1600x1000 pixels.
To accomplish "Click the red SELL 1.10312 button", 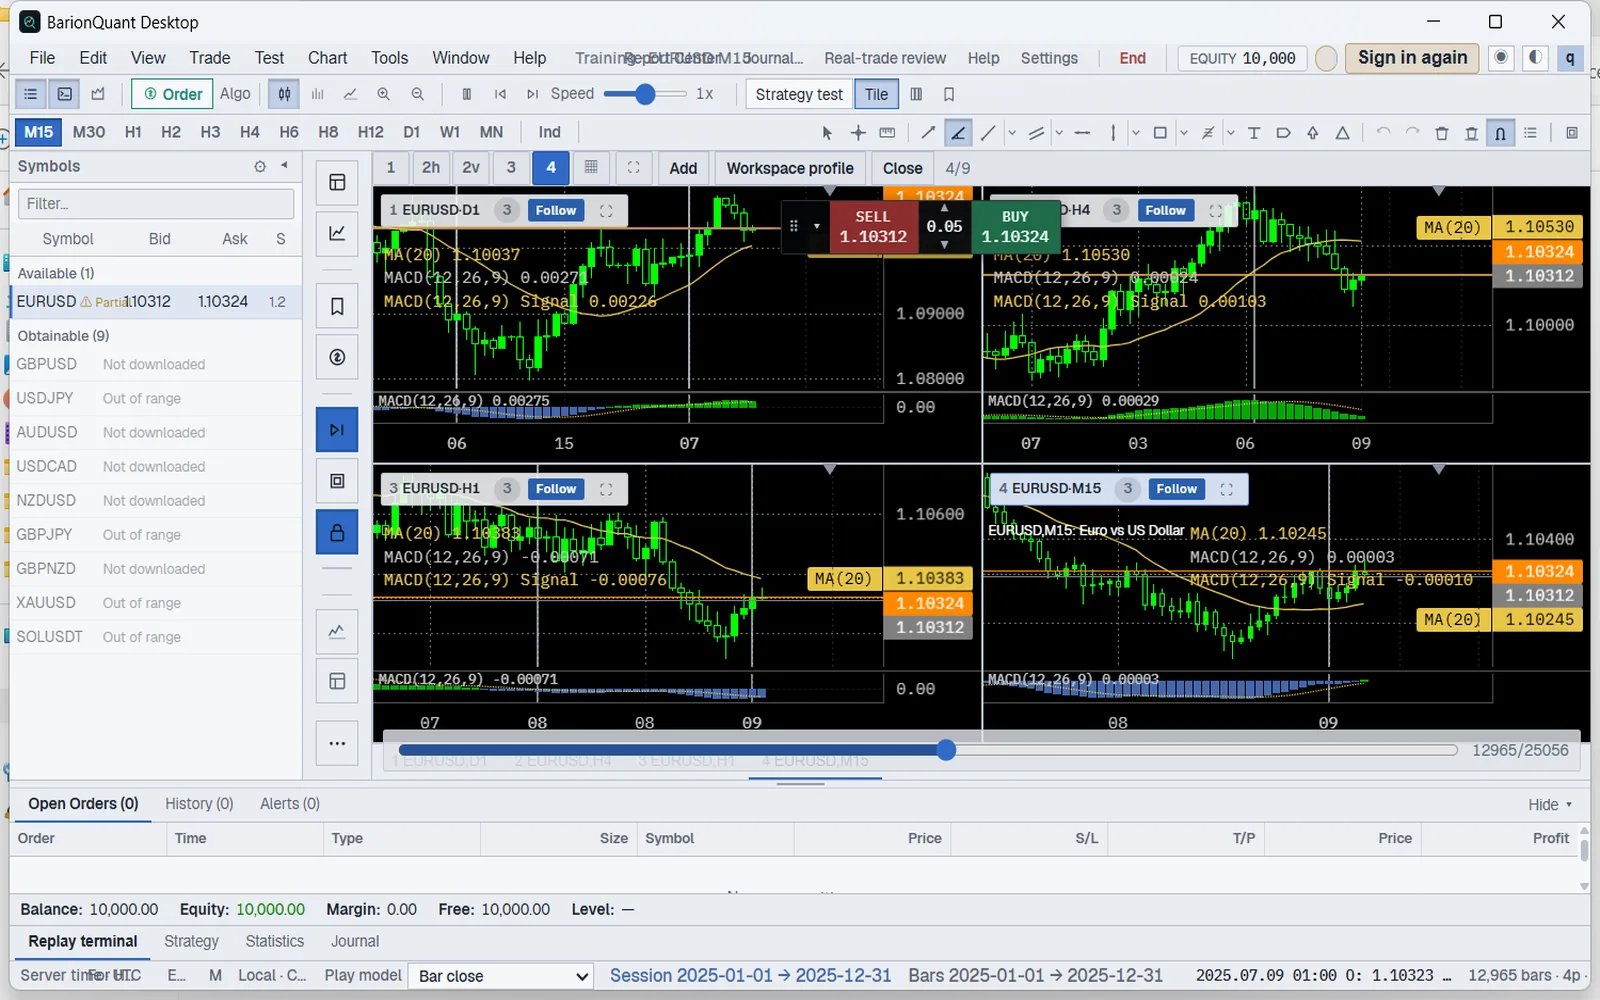I will pyautogui.click(x=872, y=227).
